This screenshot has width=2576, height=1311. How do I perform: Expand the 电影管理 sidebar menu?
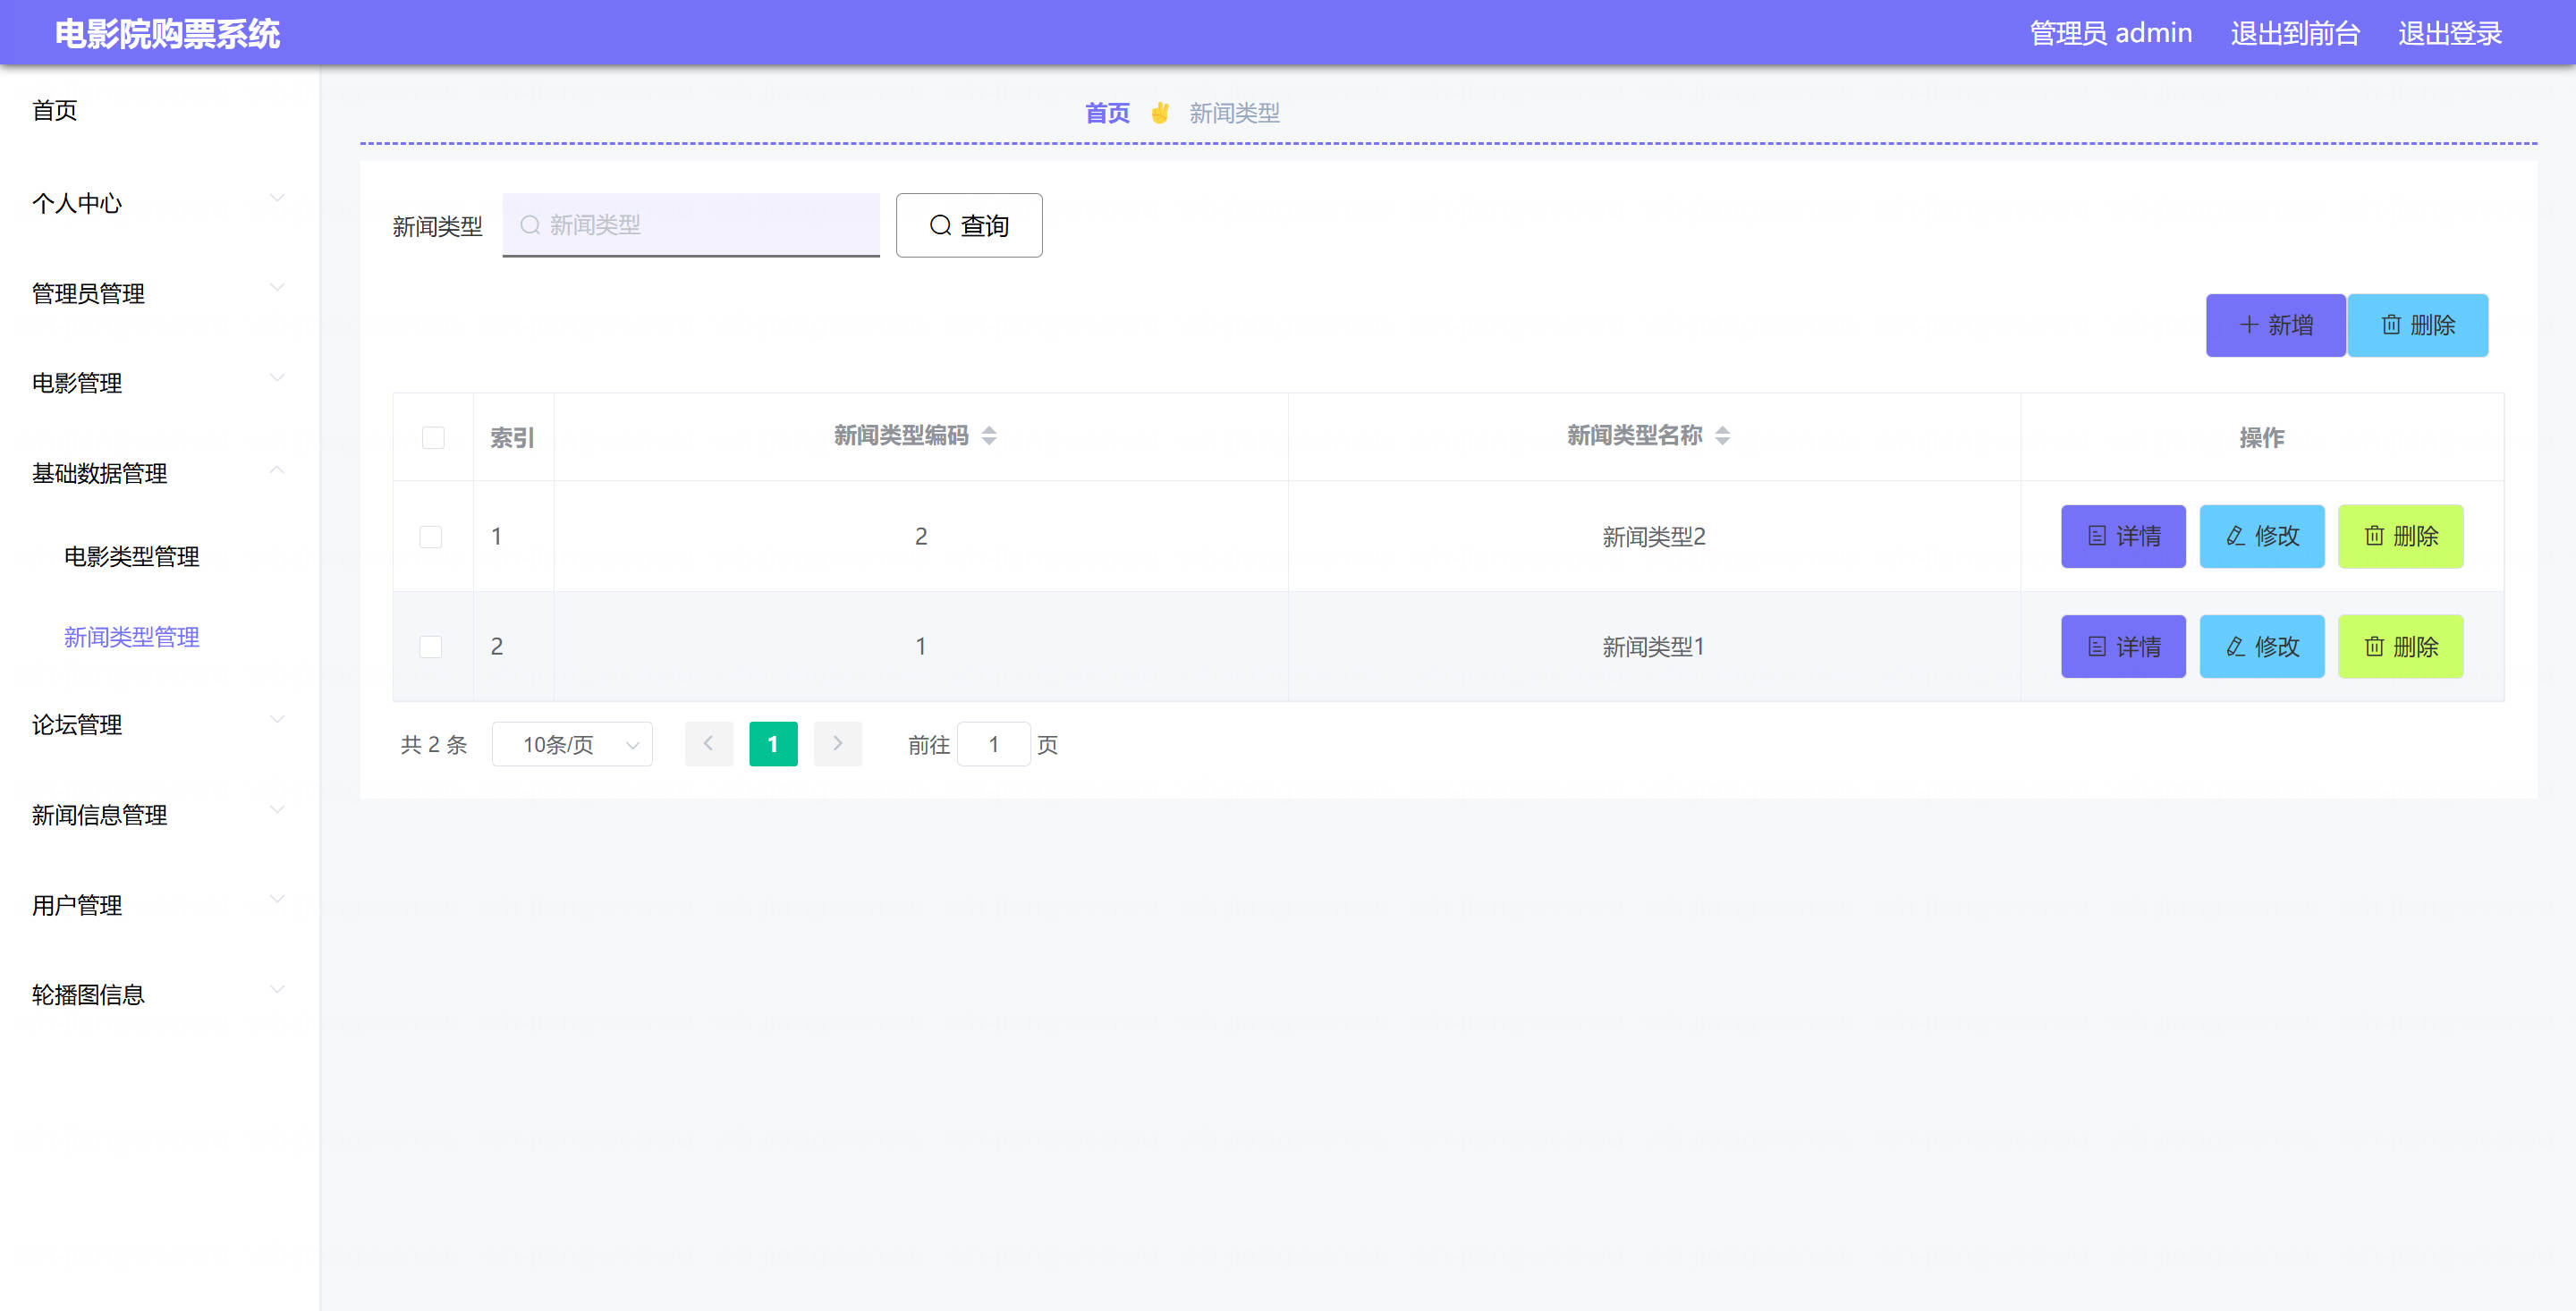tap(158, 383)
